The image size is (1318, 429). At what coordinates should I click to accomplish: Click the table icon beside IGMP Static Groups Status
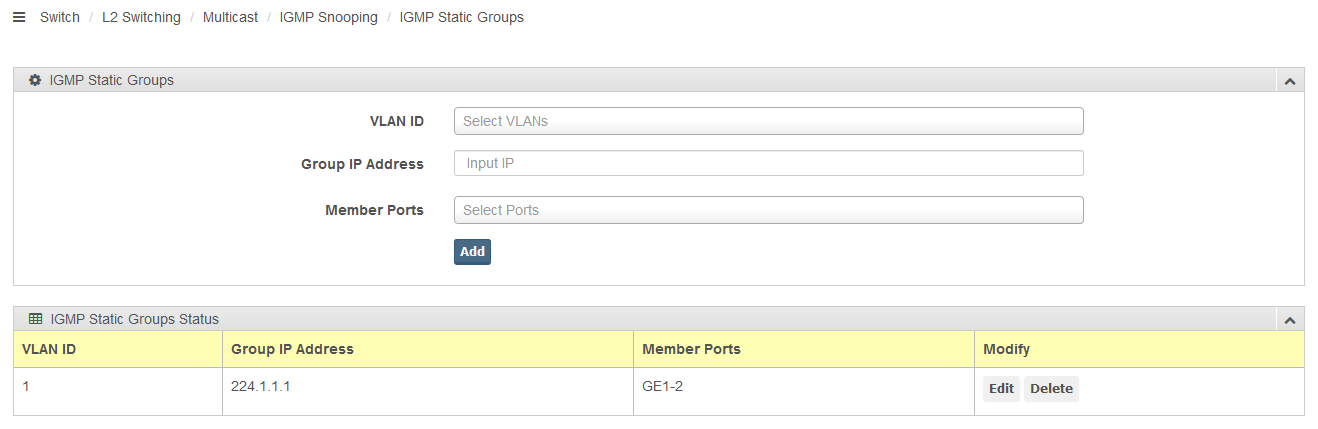coord(35,319)
